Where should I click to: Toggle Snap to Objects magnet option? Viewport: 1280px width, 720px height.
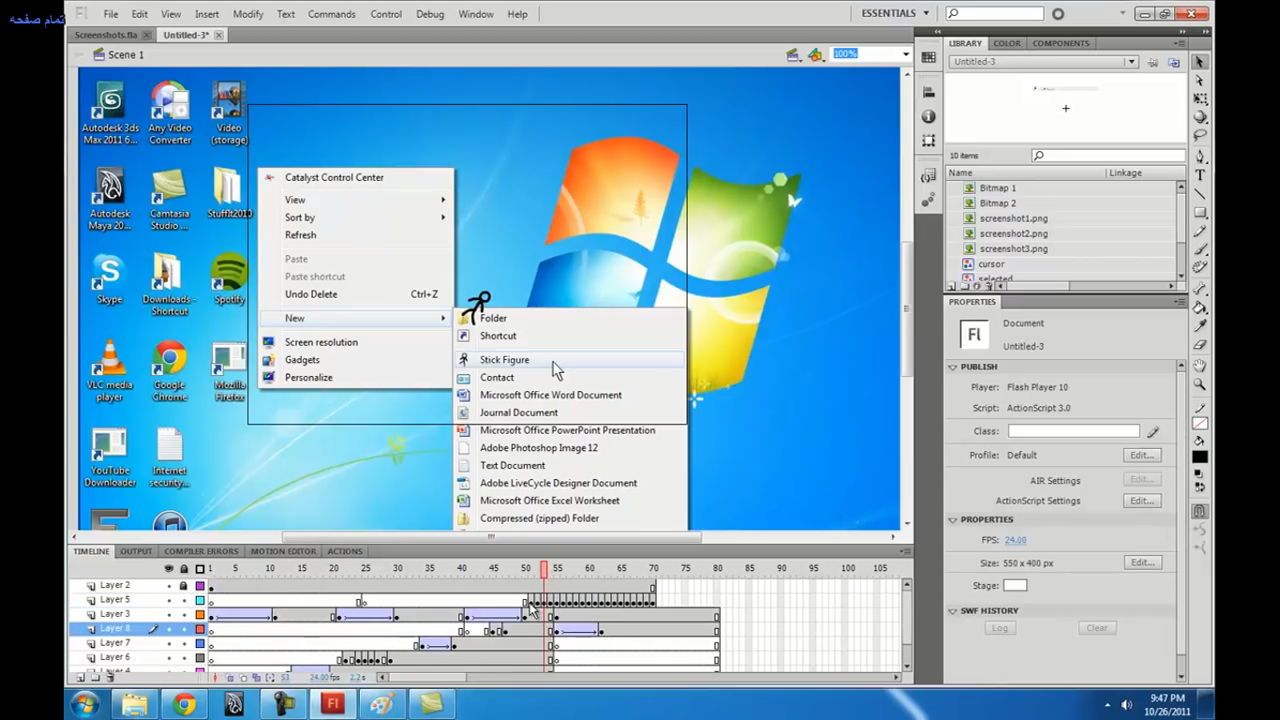(1200, 512)
